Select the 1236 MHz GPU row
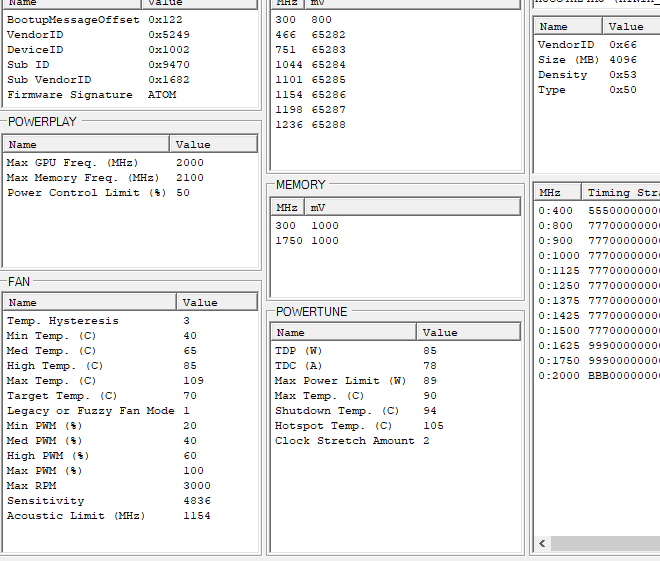Viewport: 660px width, 561px height. (x=396, y=125)
